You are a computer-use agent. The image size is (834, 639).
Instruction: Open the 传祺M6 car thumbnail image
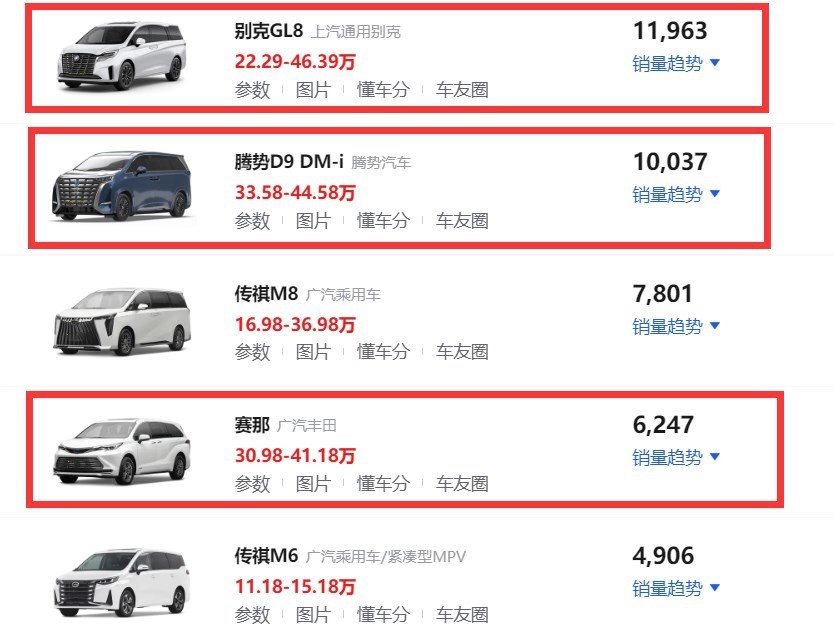pyautogui.click(x=122, y=584)
